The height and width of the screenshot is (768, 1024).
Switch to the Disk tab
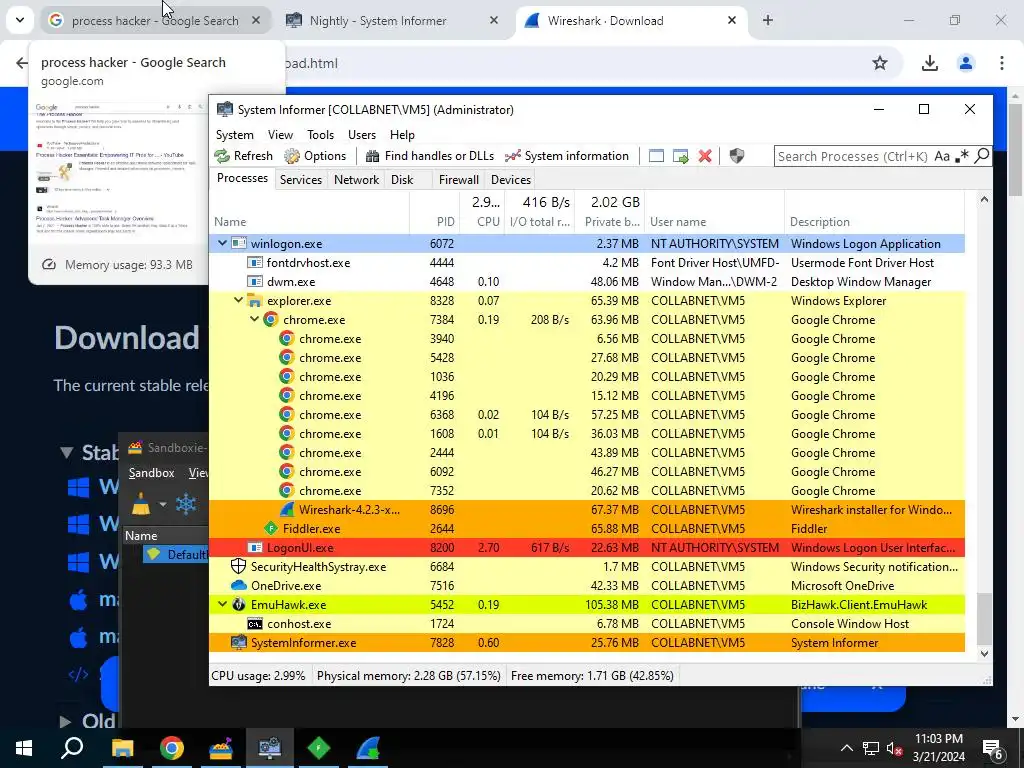[402, 180]
